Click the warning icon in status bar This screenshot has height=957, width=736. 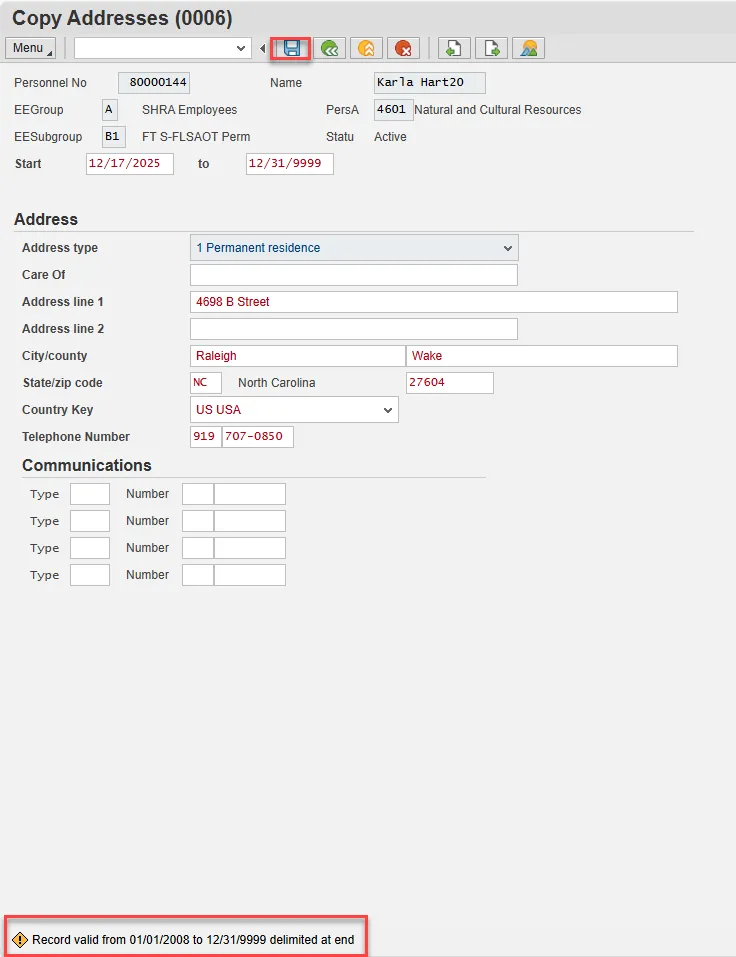20,940
